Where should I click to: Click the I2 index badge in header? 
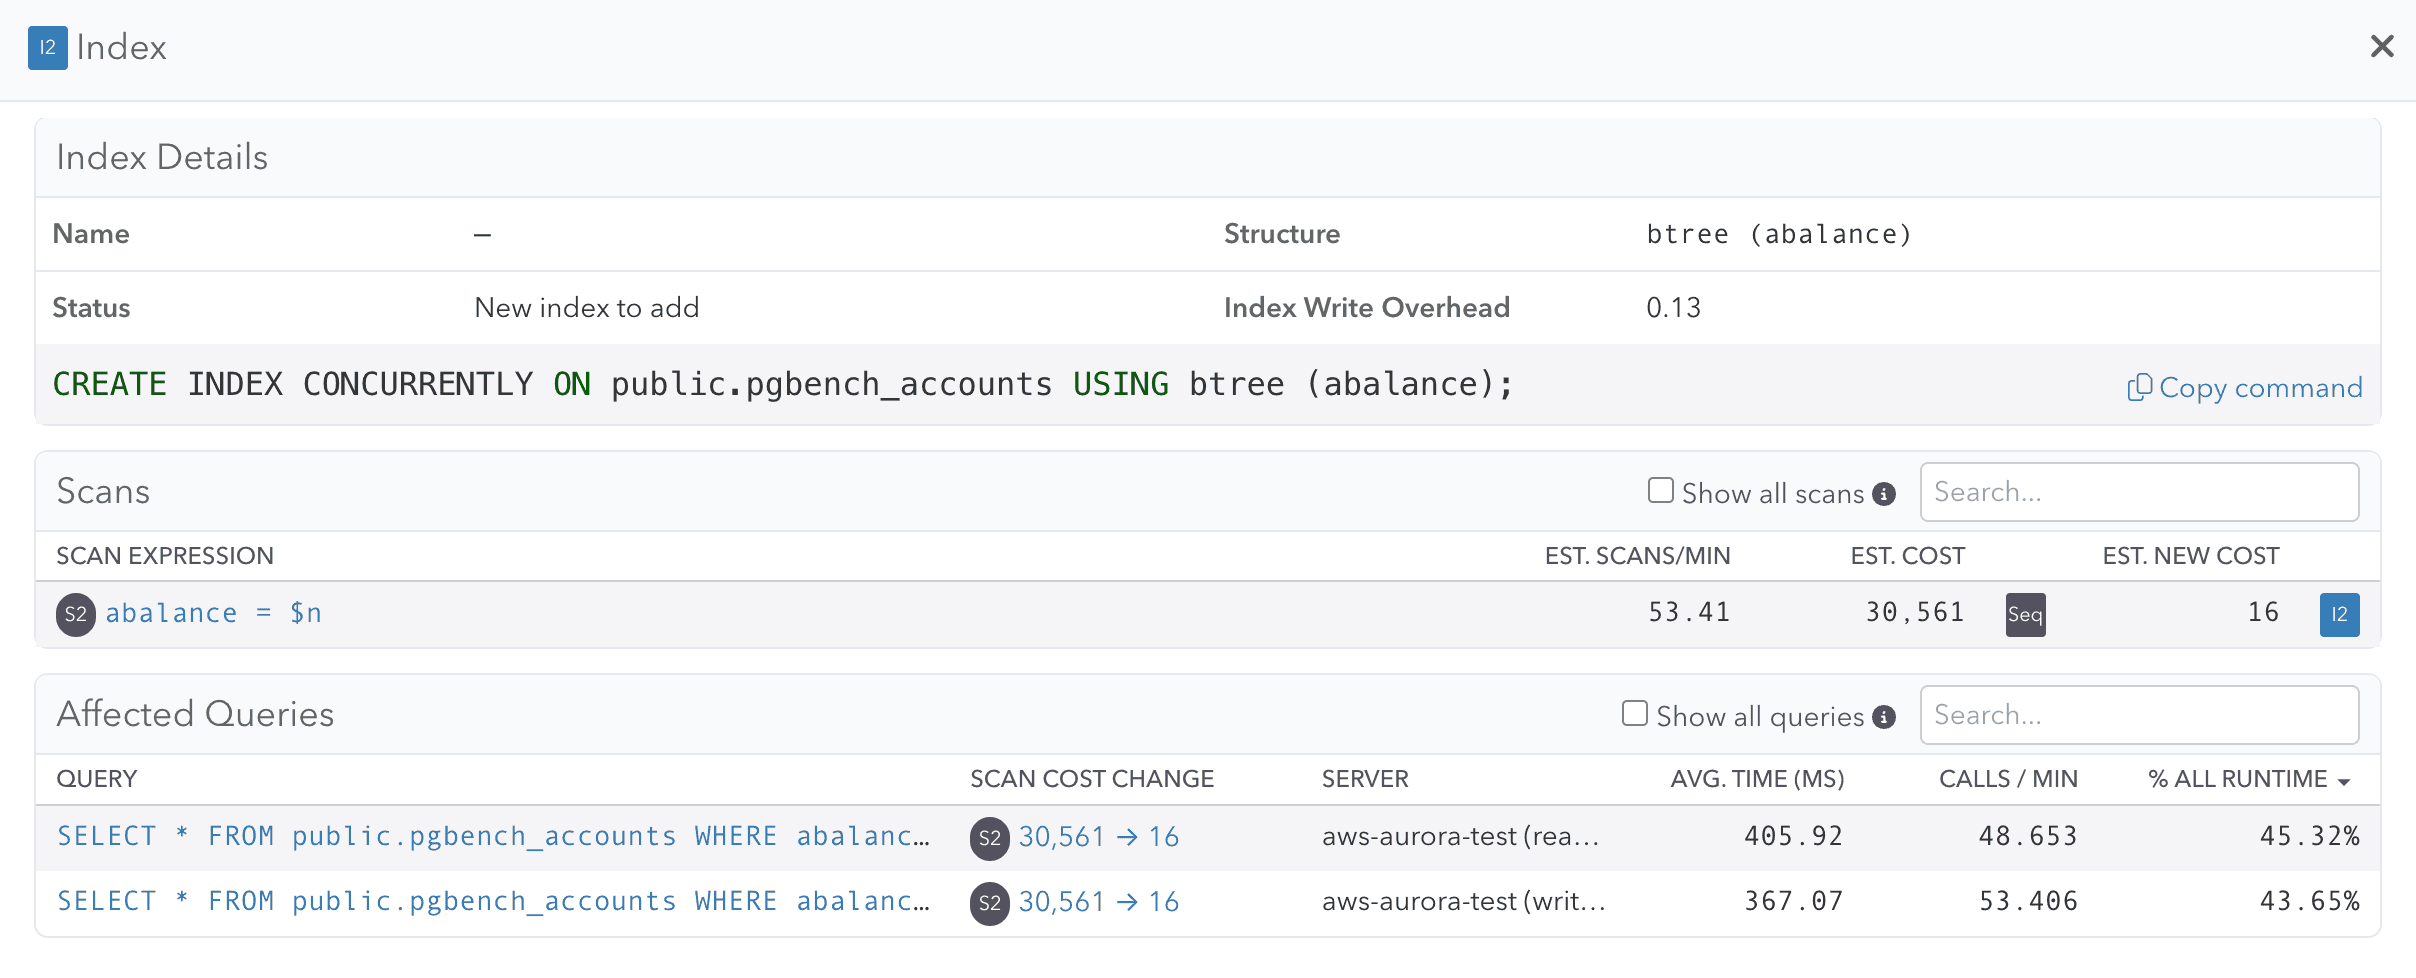click(x=47, y=48)
